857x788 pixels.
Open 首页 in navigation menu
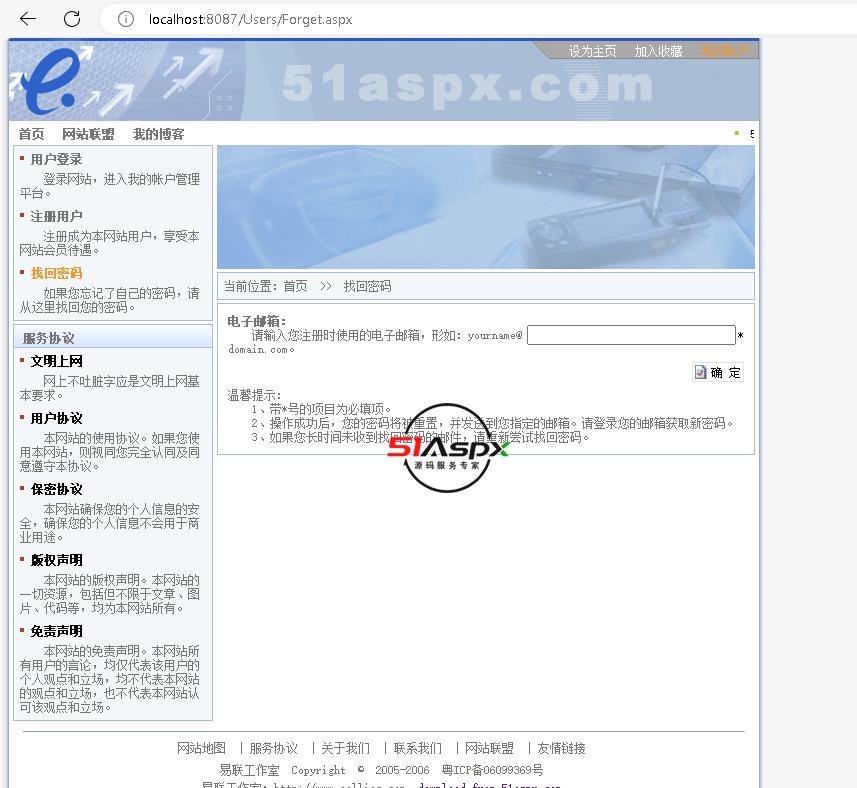click(31, 134)
